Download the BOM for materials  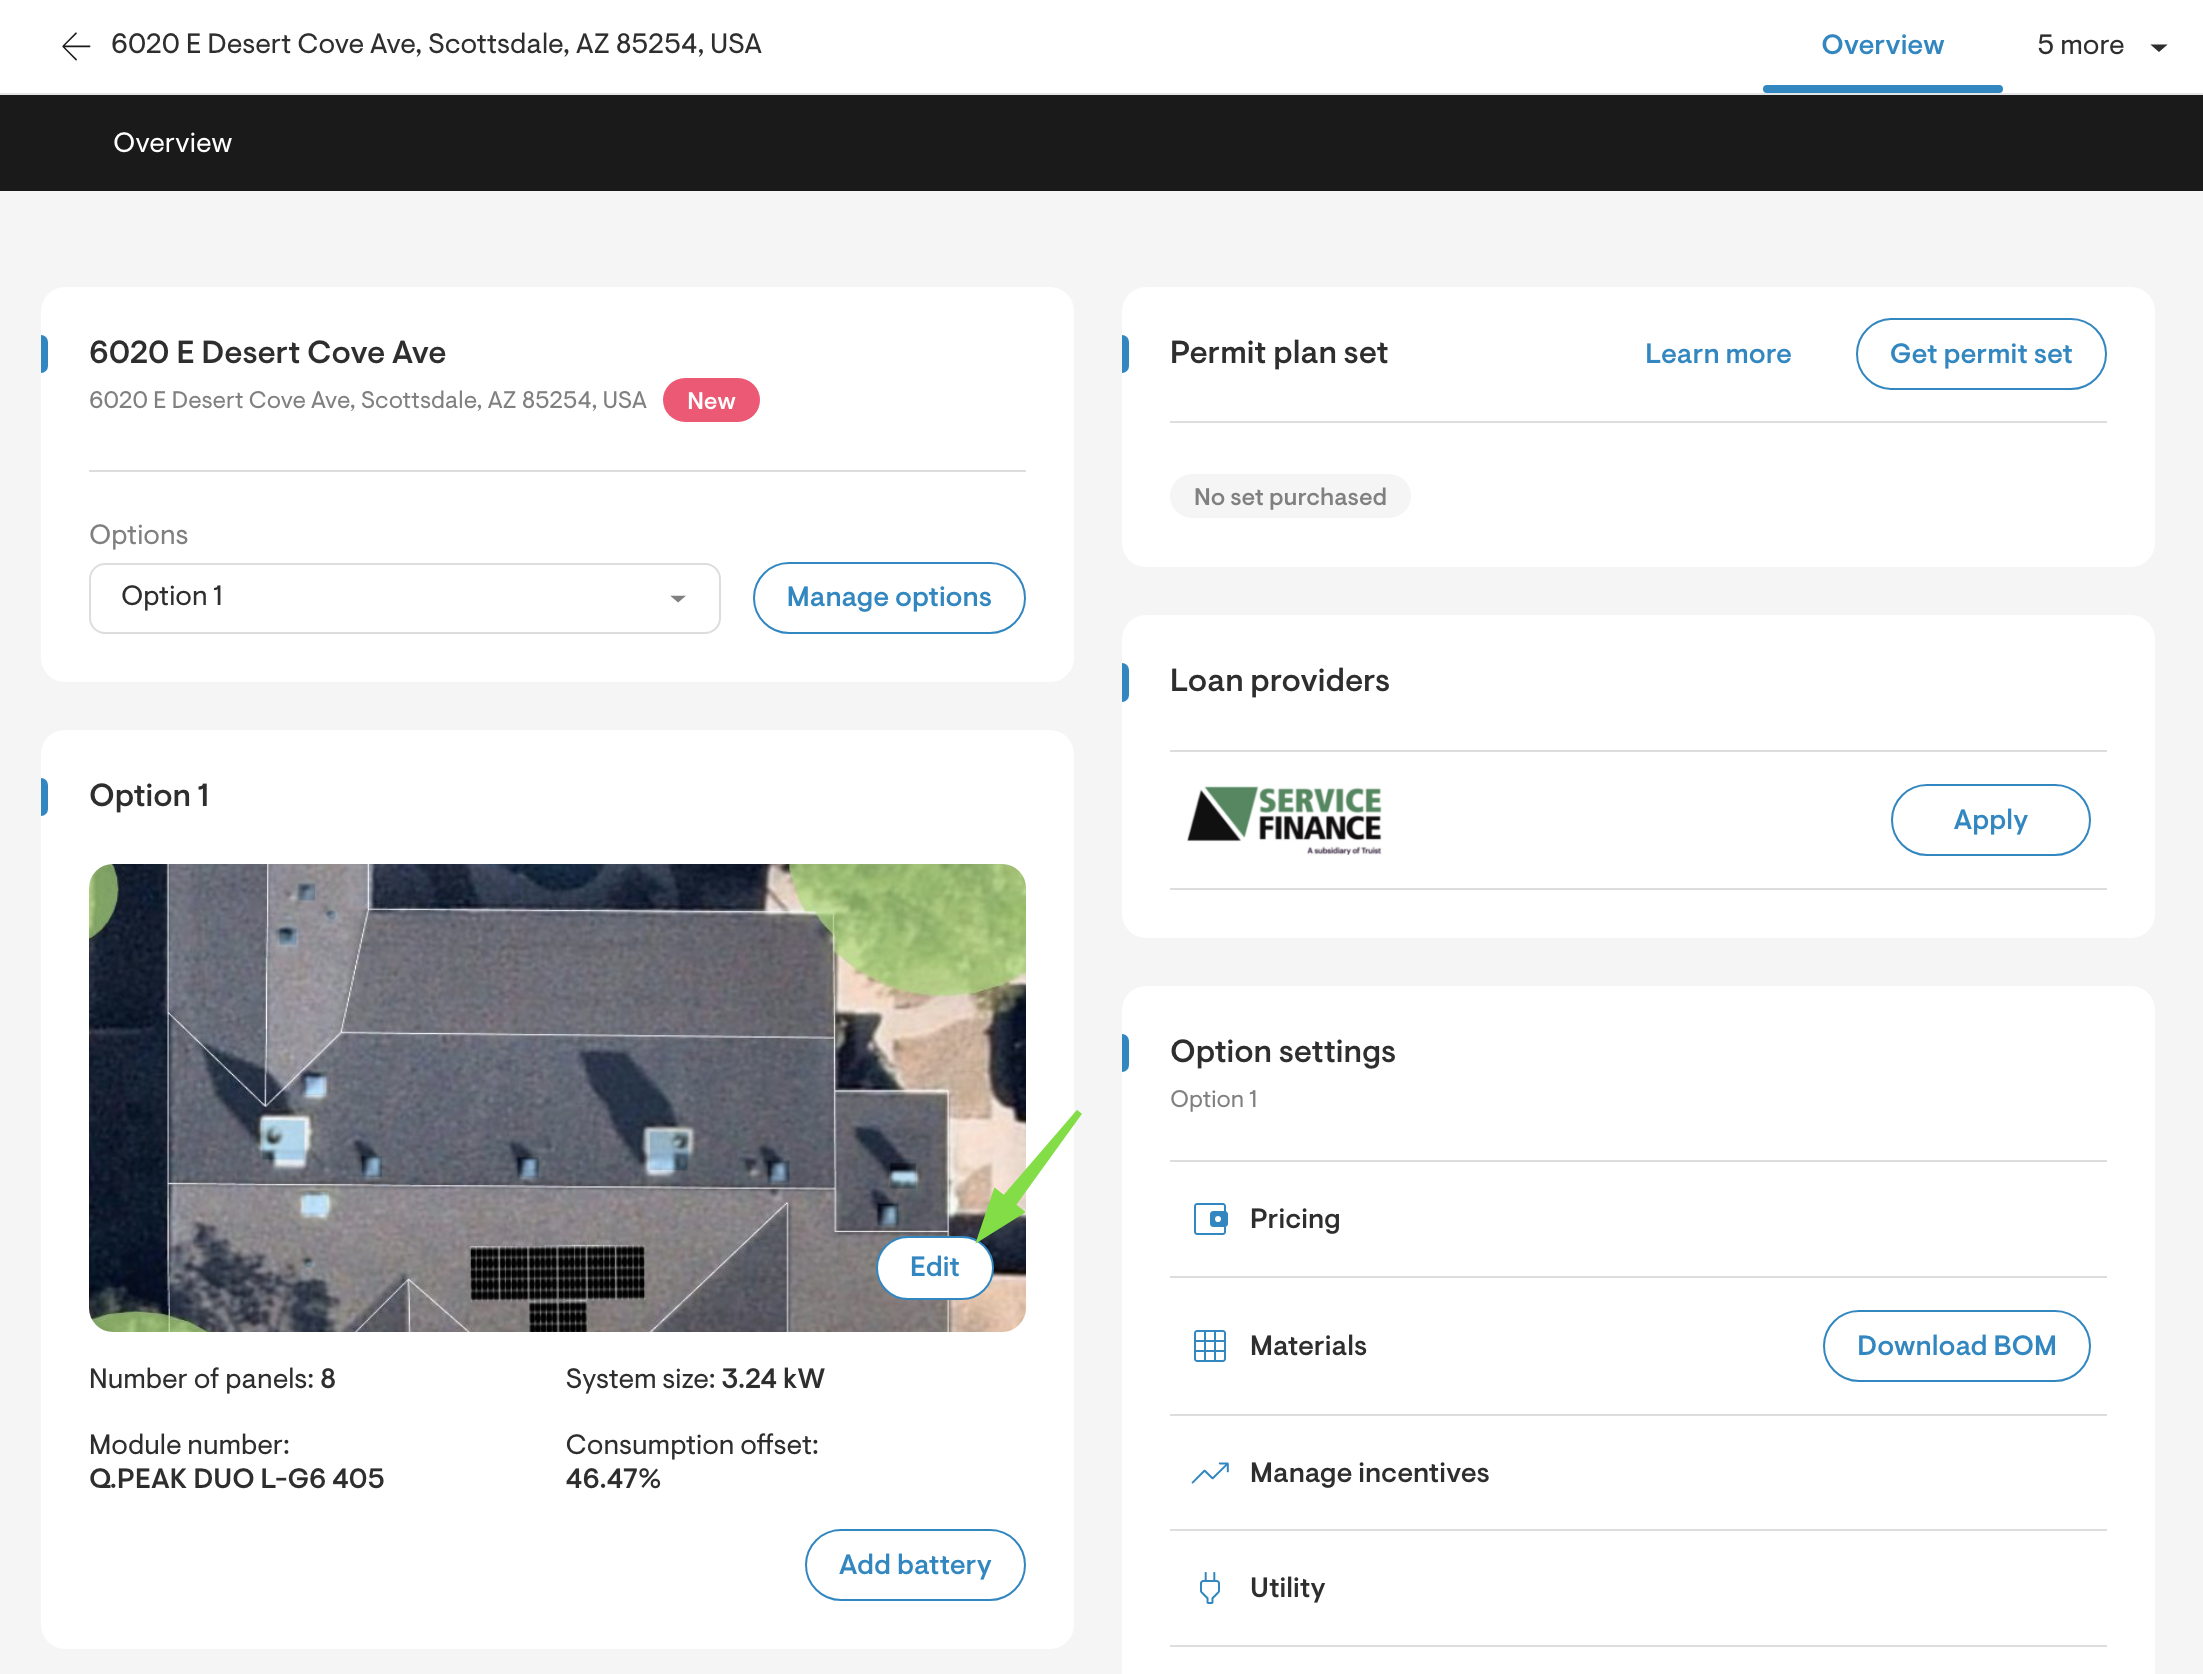[1955, 1346]
